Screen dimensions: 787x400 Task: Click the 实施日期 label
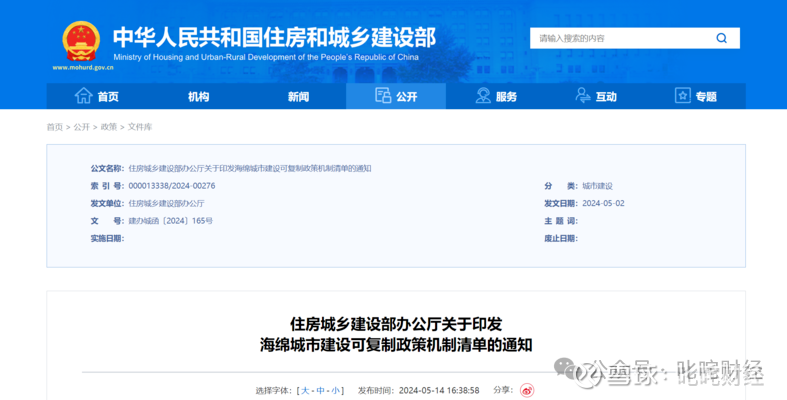[107, 238]
